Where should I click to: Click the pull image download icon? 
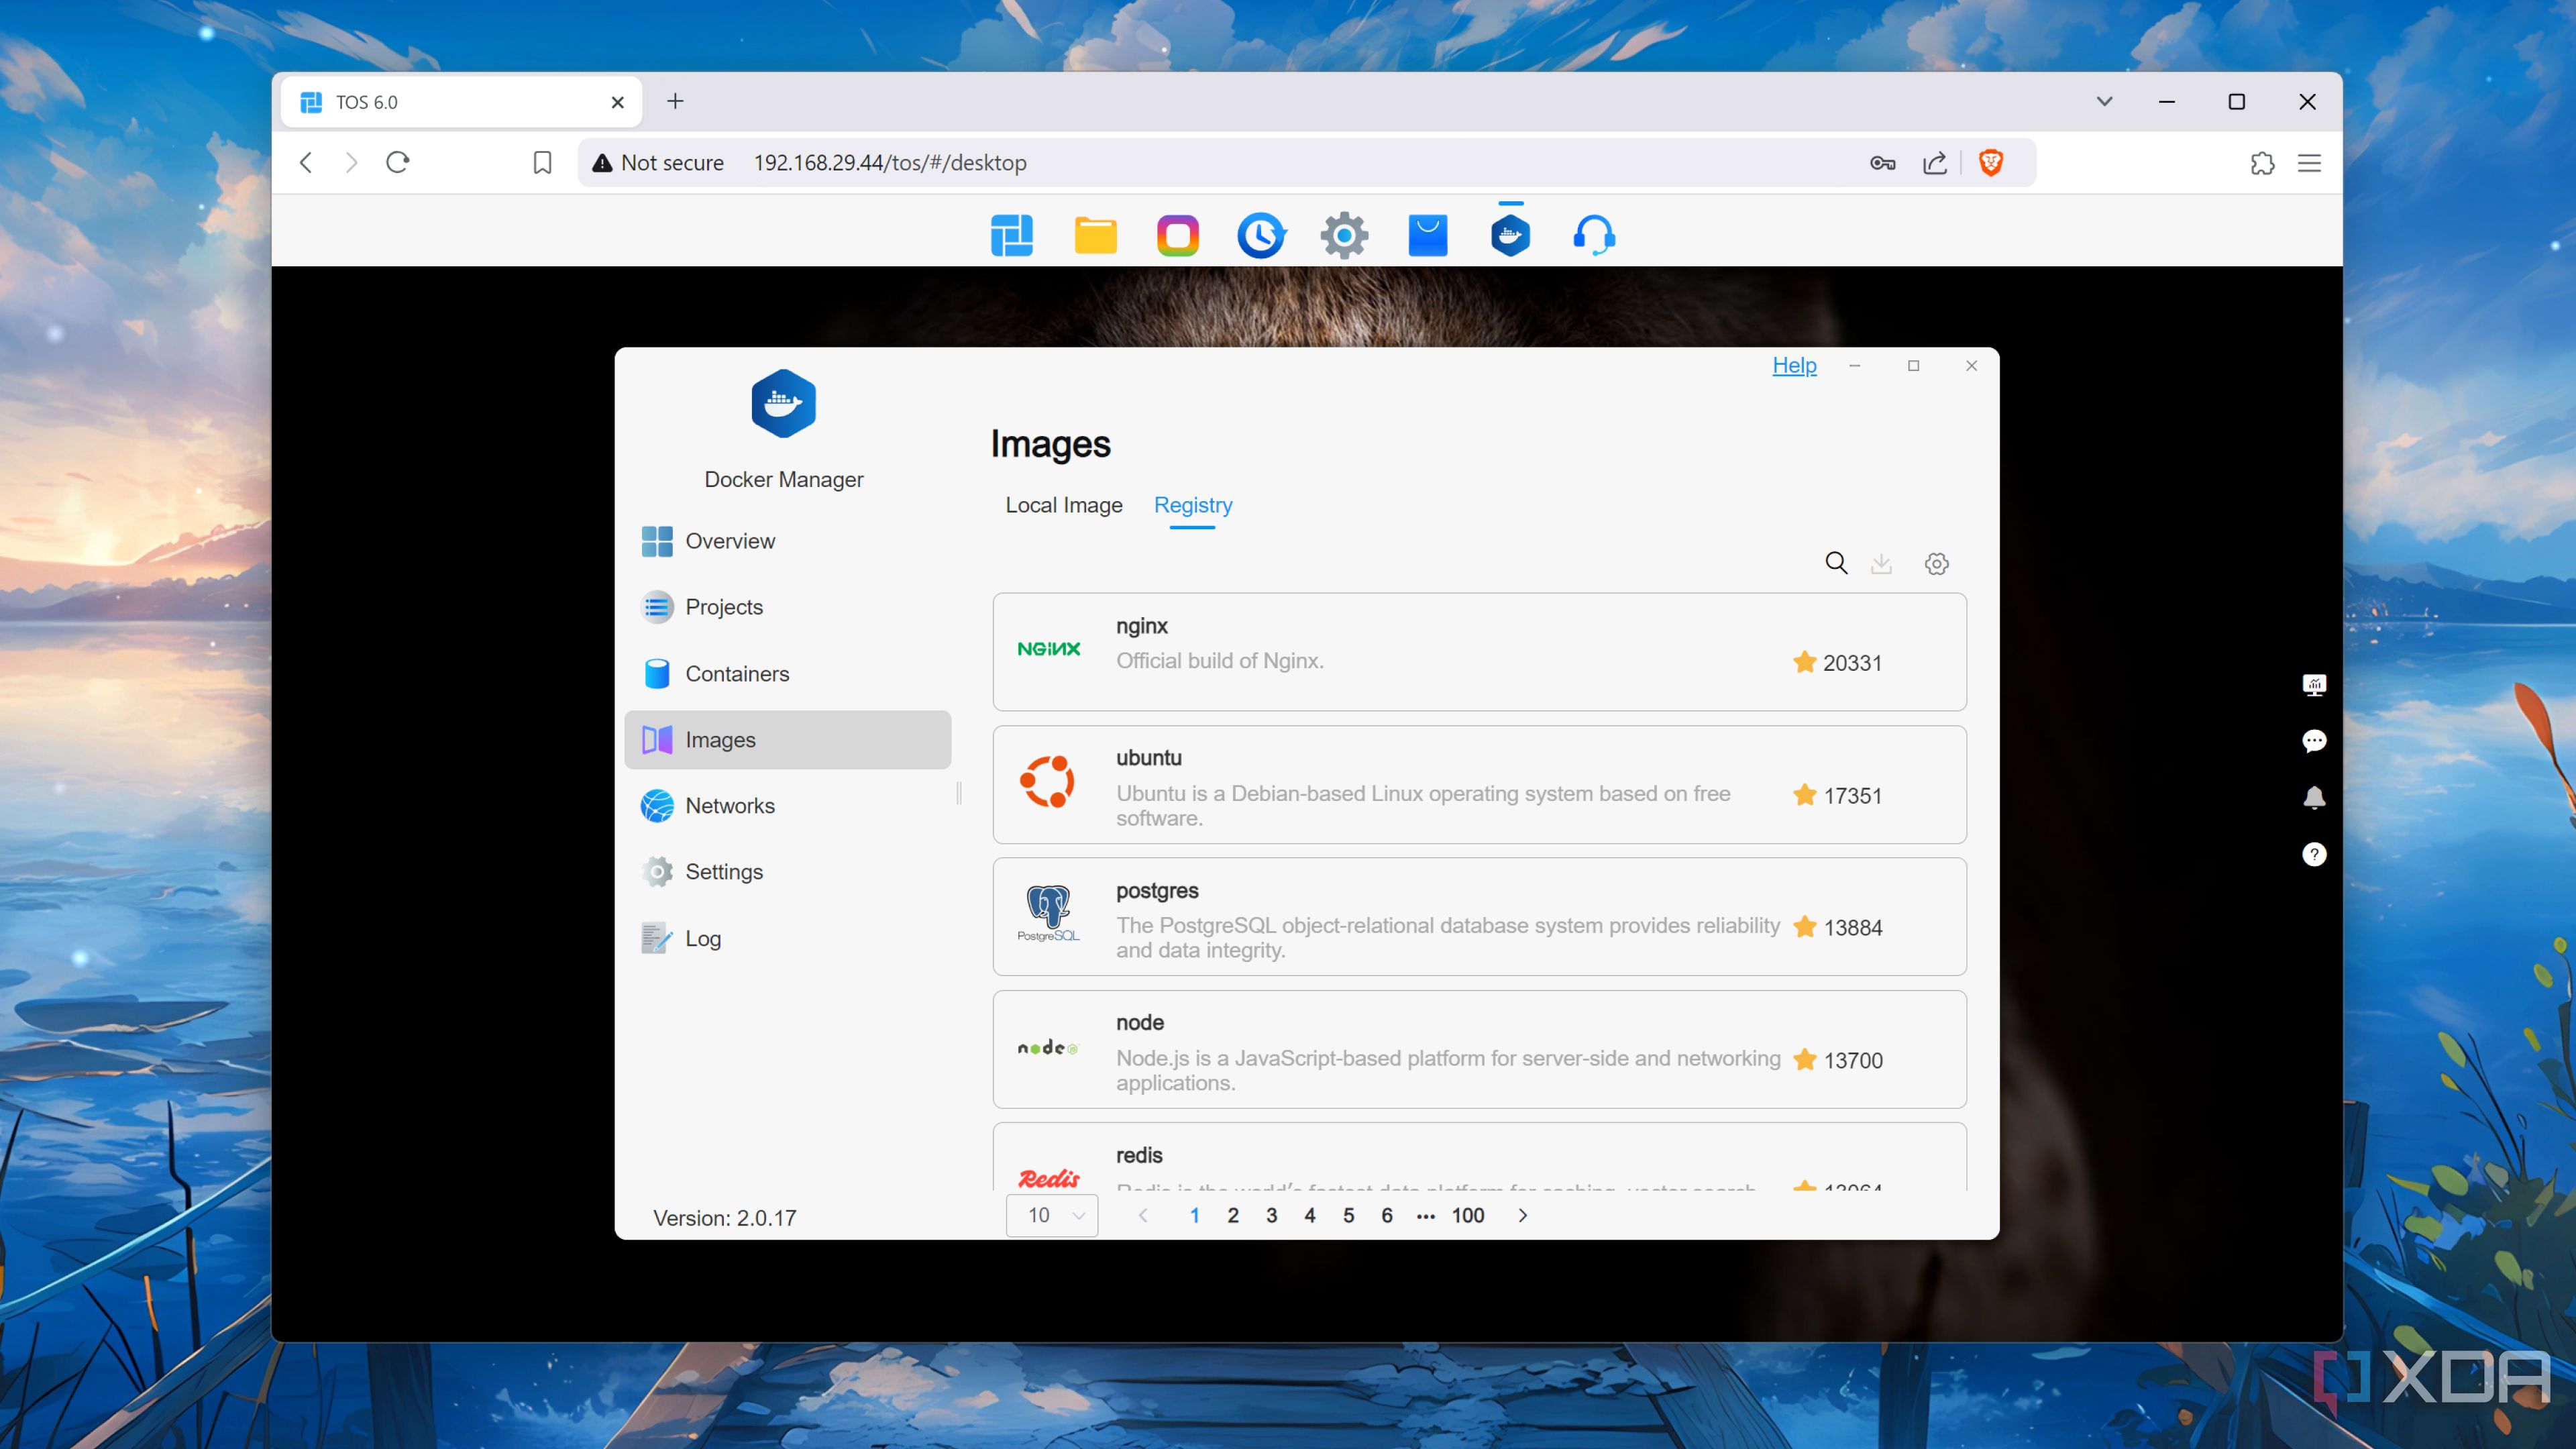tap(1882, 563)
